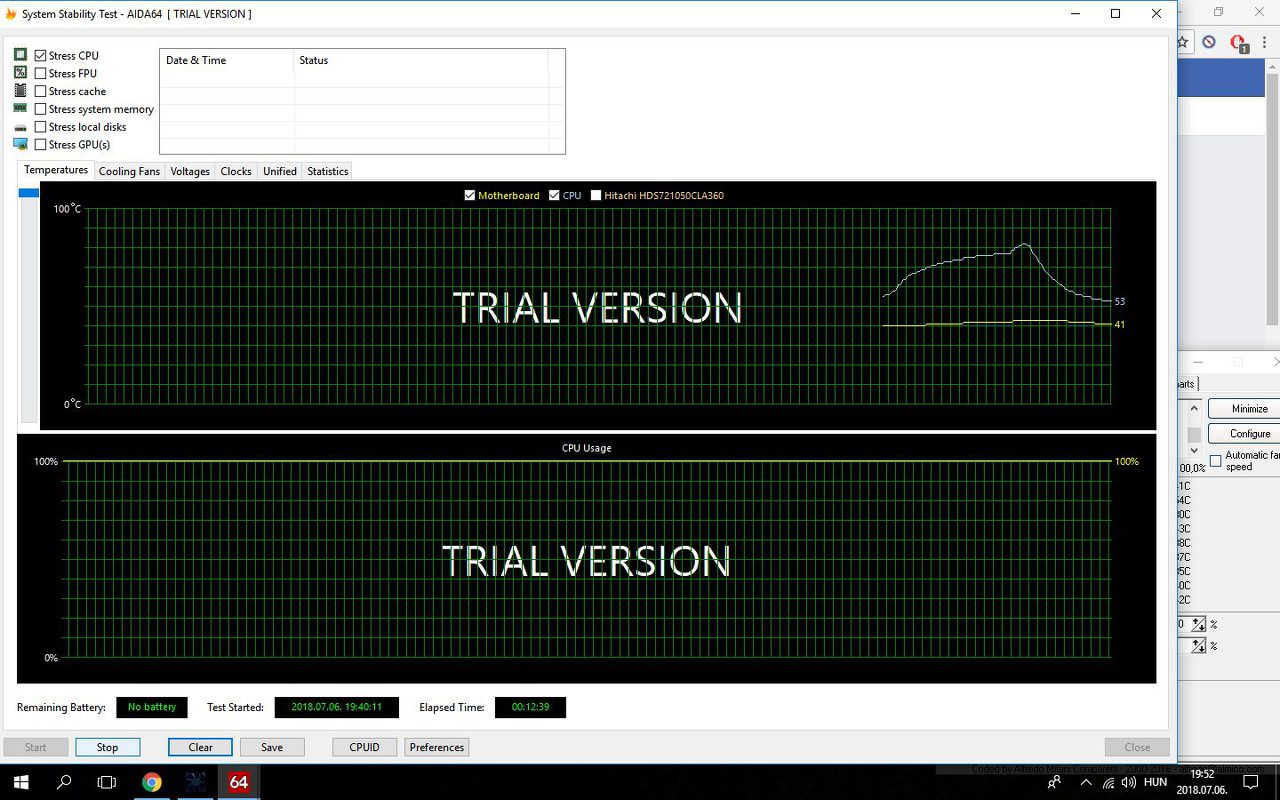
Task: Enable the Stress FPU checkbox
Action: [41, 73]
